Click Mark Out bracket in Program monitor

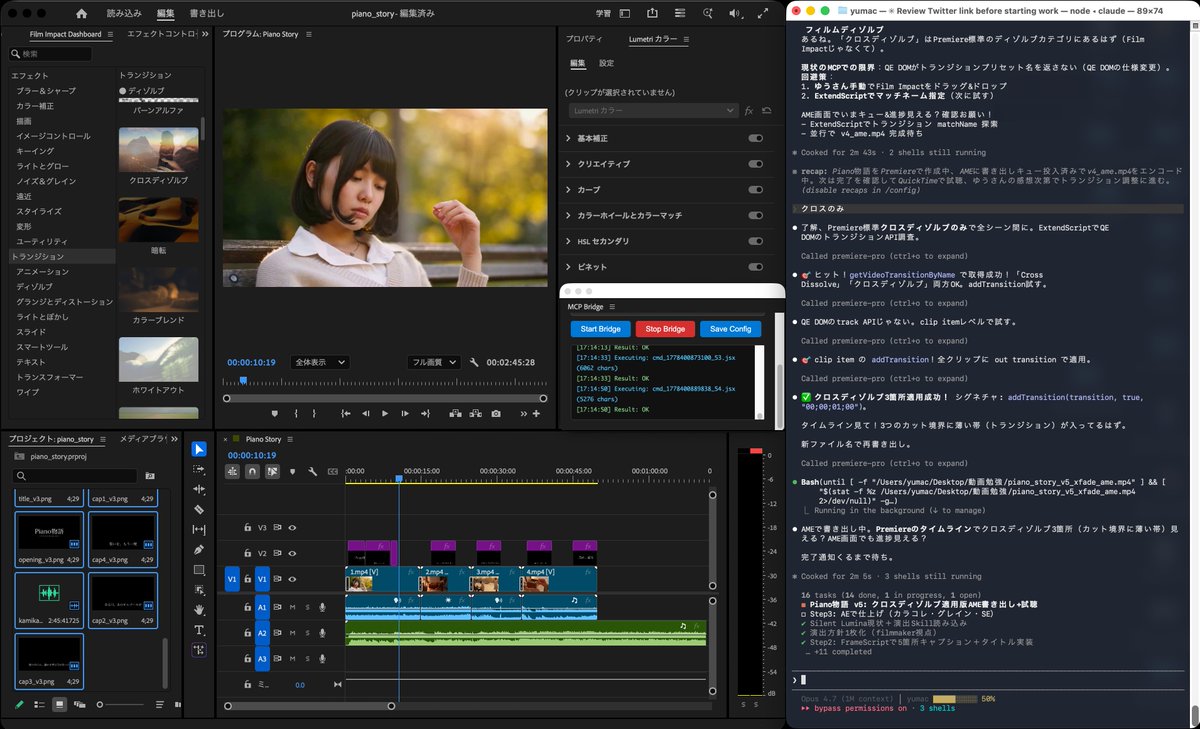pos(314,413)
